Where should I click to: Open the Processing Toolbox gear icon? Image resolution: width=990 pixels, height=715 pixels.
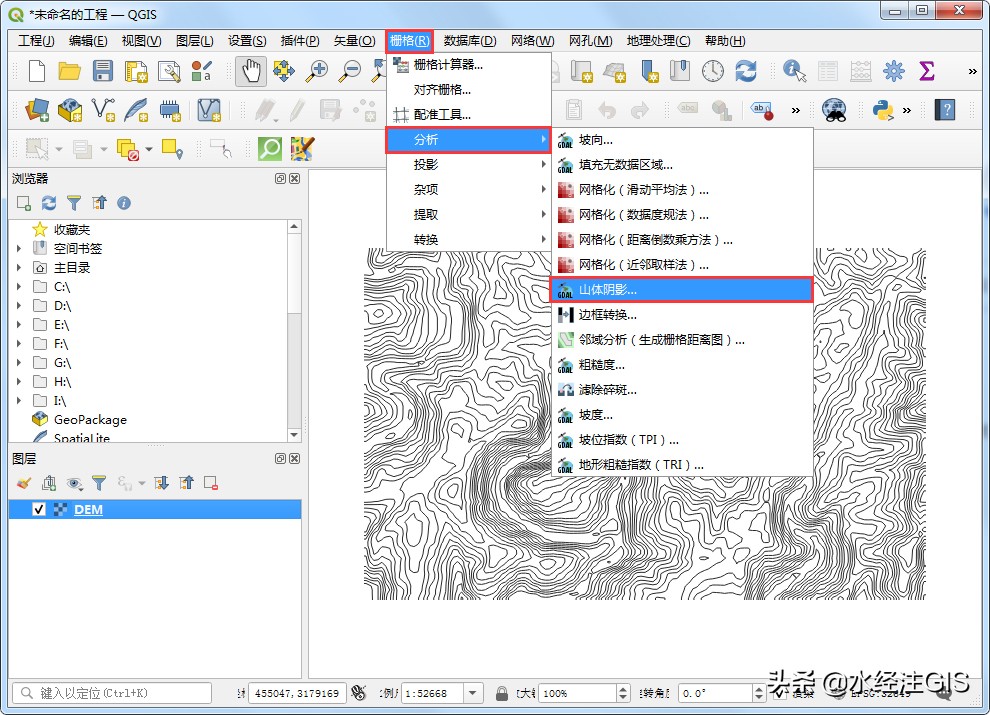(x=893, y=71)
